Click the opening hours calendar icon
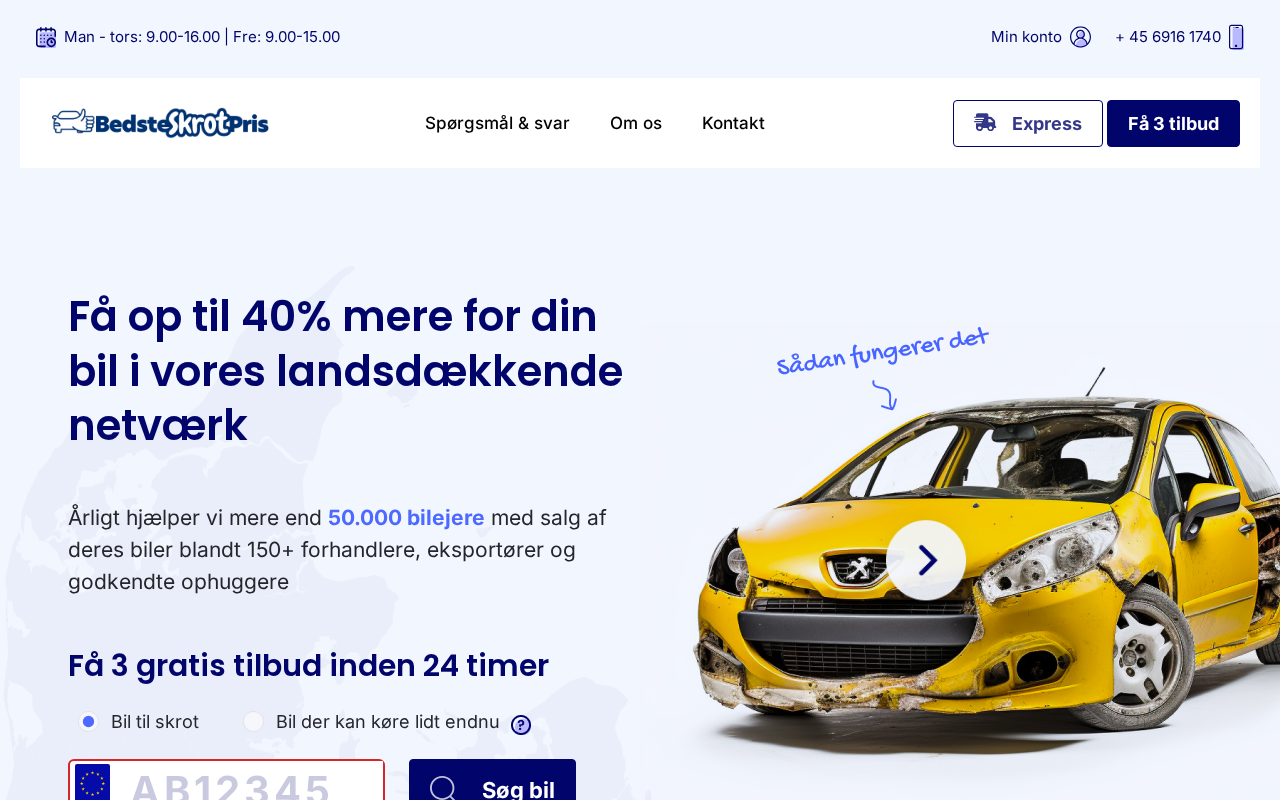The width and height of the screenshot is (1280, 800). click(46, 37)
